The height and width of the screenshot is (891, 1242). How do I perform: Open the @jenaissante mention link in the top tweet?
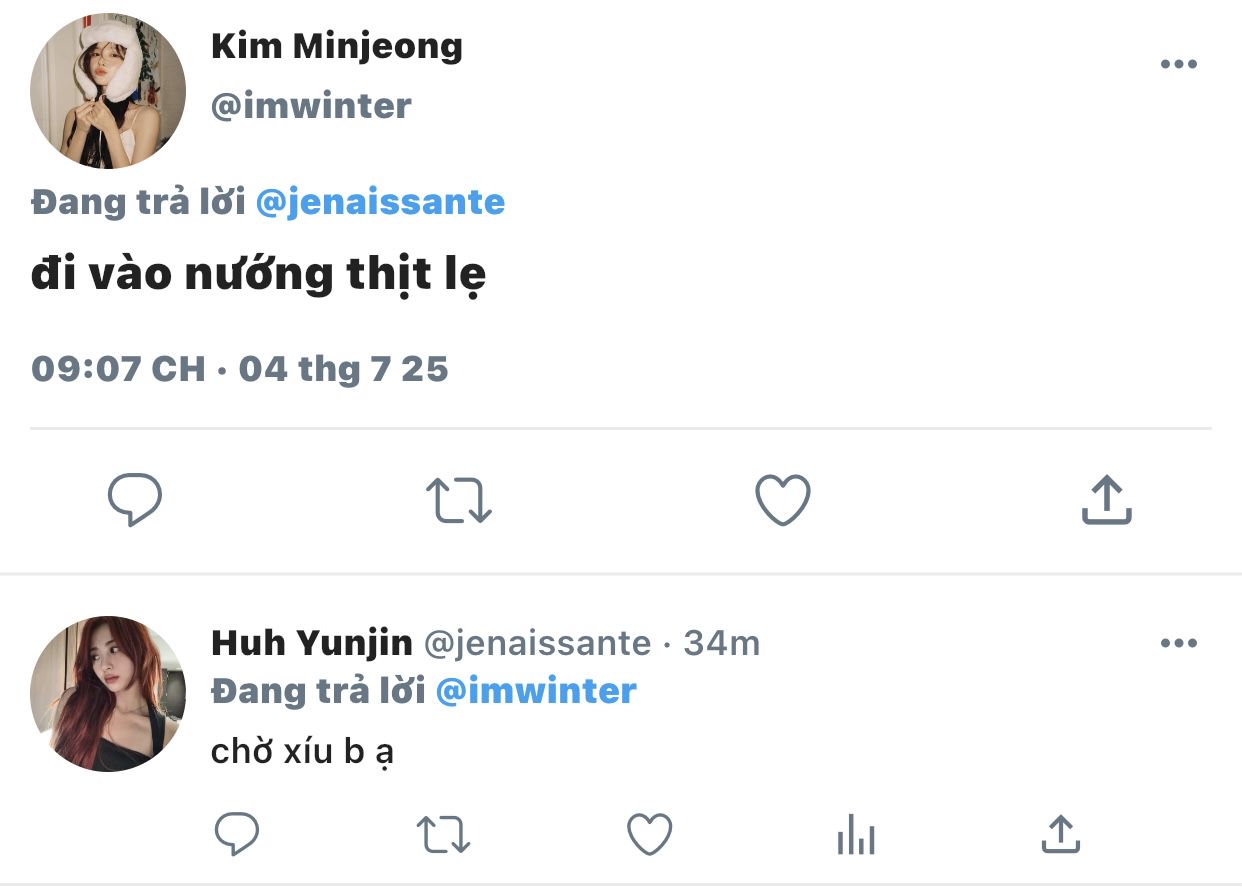tap(380, 203)
